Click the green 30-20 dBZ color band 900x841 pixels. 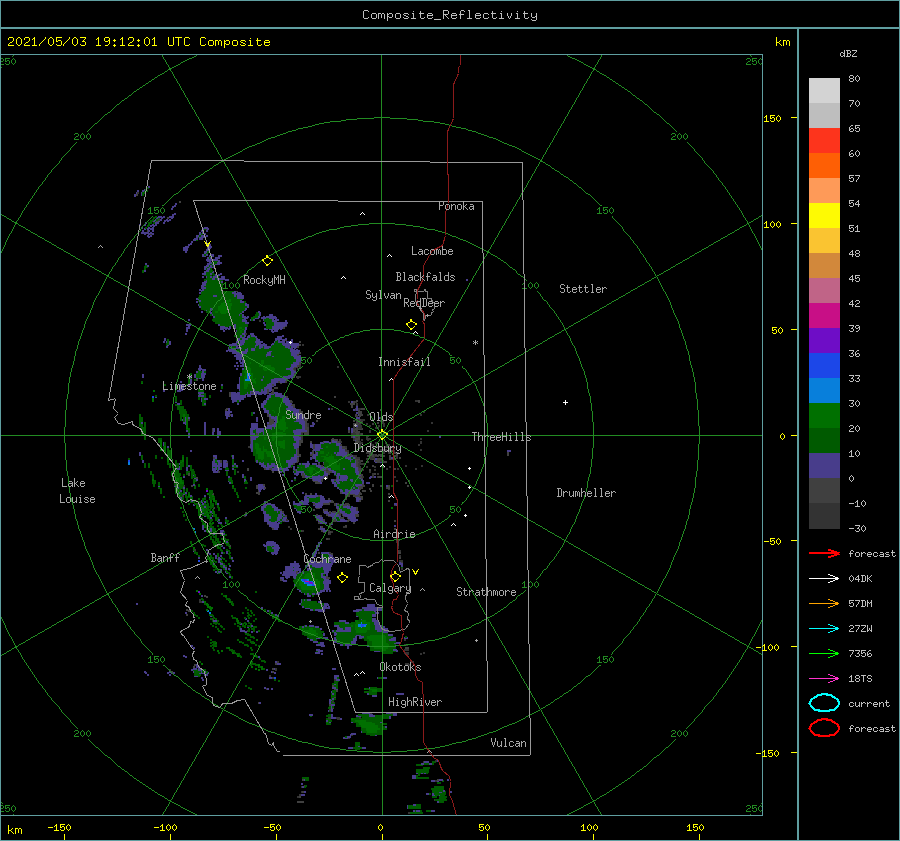[824, 416]
